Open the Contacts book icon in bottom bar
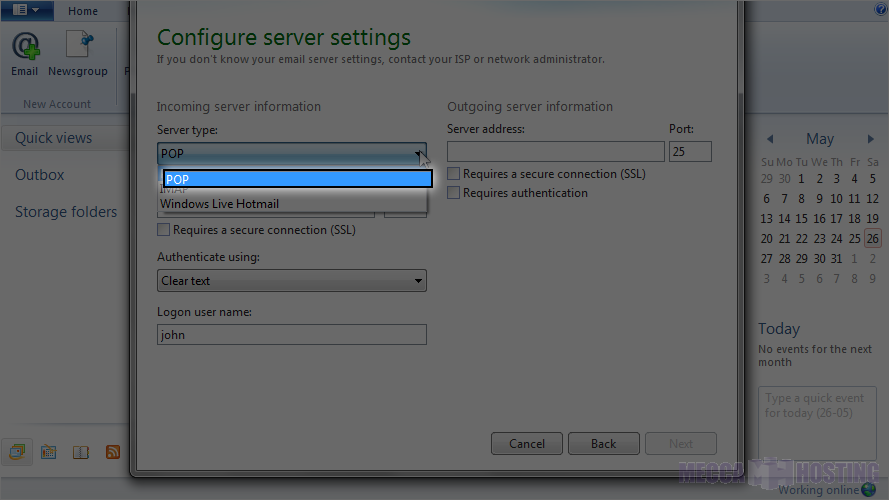 [x=81, y=452]
